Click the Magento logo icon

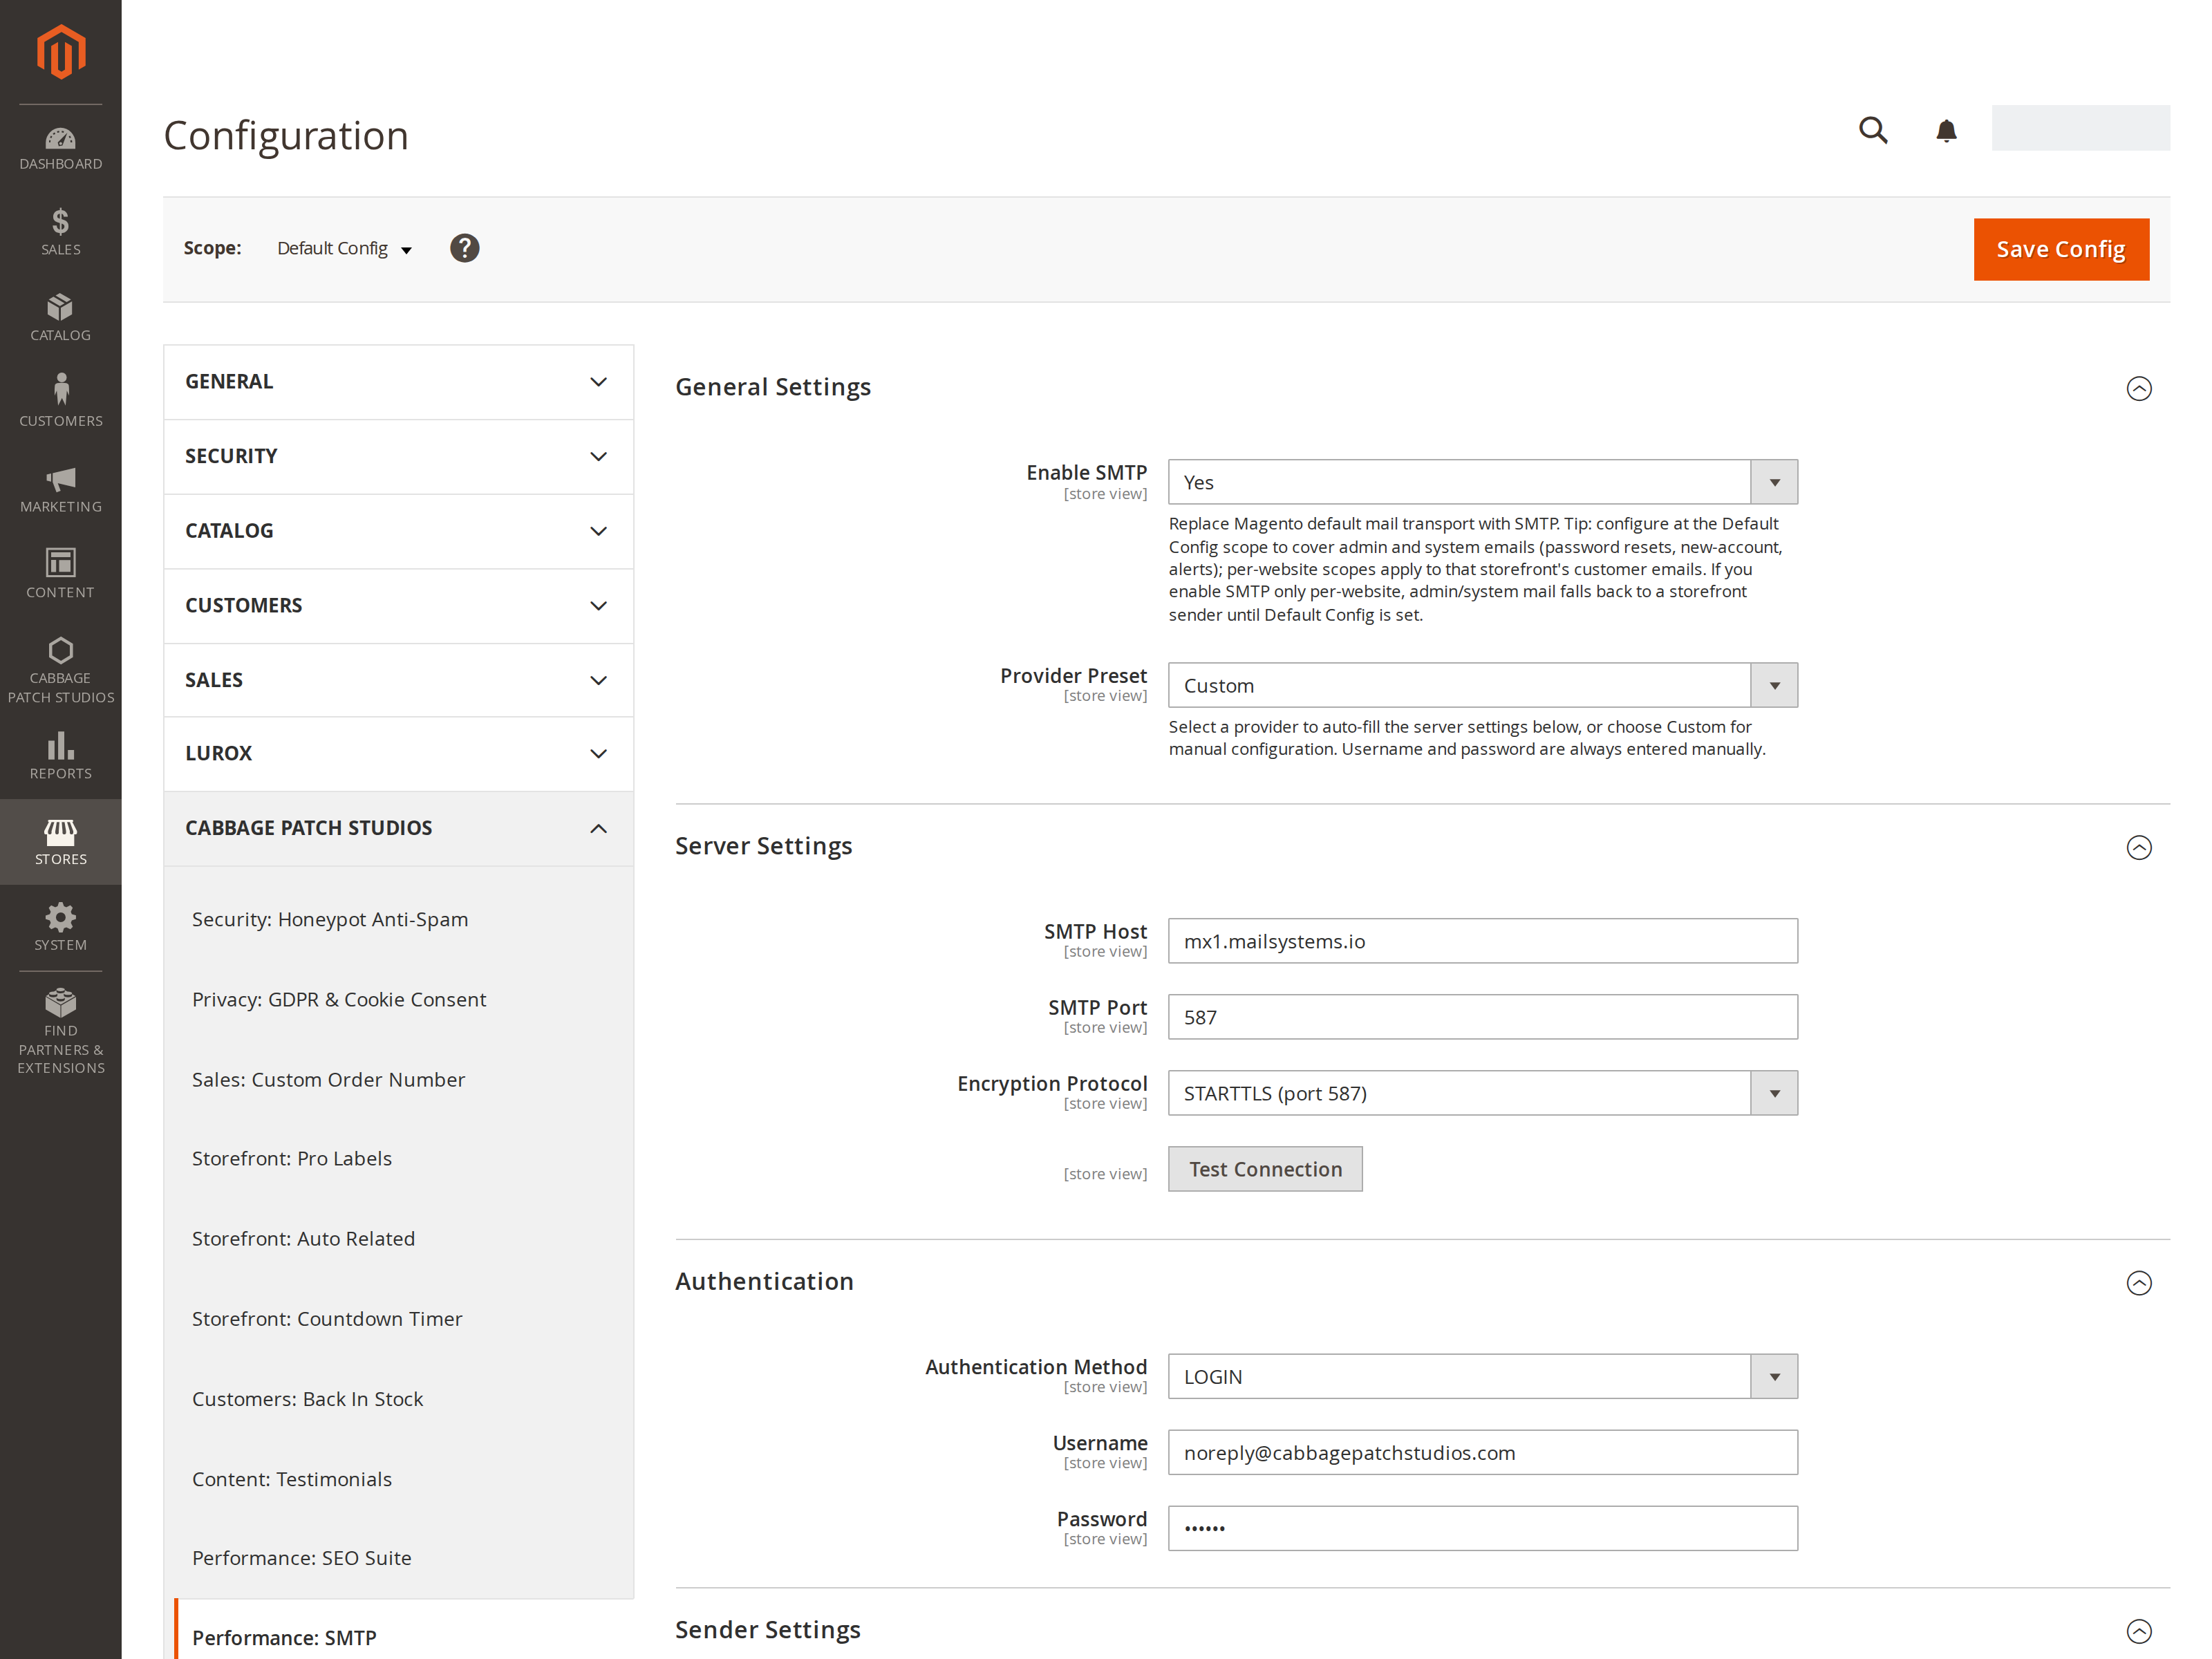[61, 51]
